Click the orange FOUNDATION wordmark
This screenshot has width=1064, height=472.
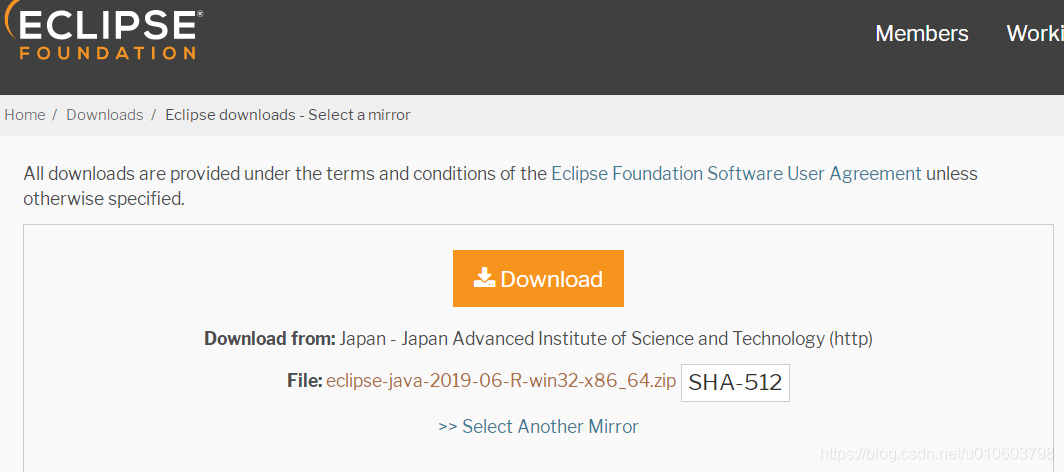click(107, 53)
